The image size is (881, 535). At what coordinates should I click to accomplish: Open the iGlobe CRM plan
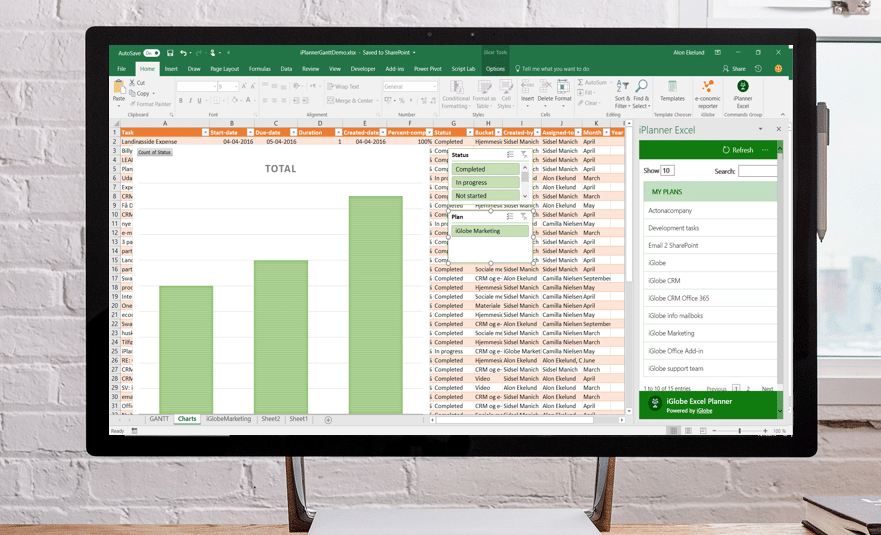710,280
